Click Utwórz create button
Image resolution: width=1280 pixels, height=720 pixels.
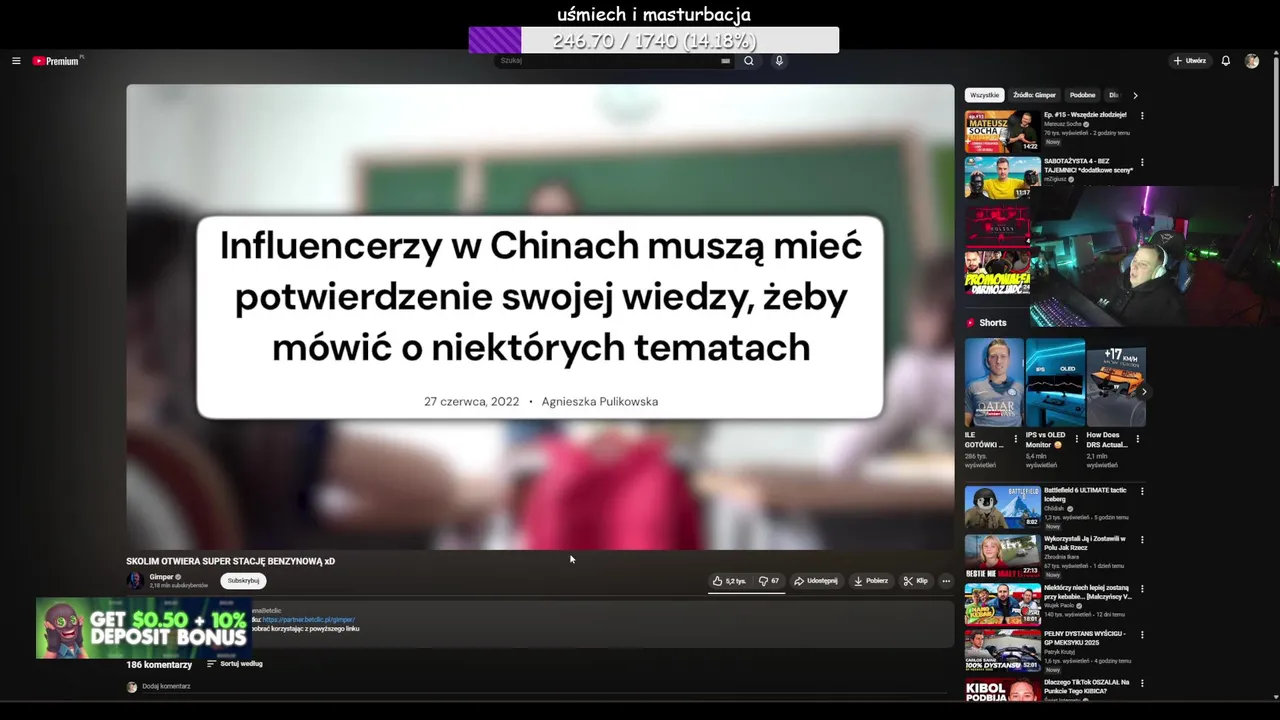[x=1190, y=61]
